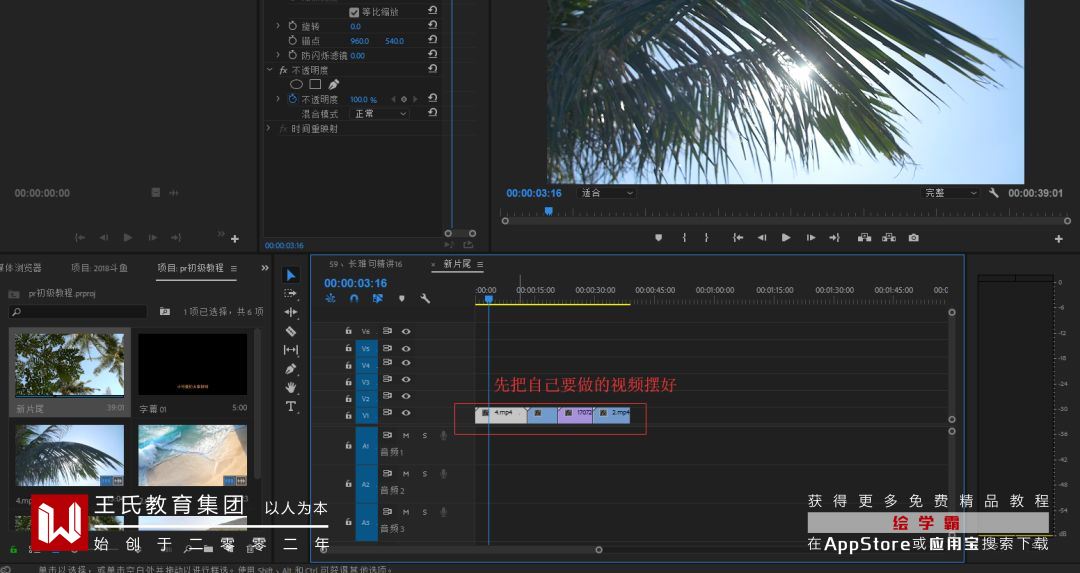This screenshot has height=573, width=1080.
Task: Select the Slip tool
Action: click(x=291, y=350)
